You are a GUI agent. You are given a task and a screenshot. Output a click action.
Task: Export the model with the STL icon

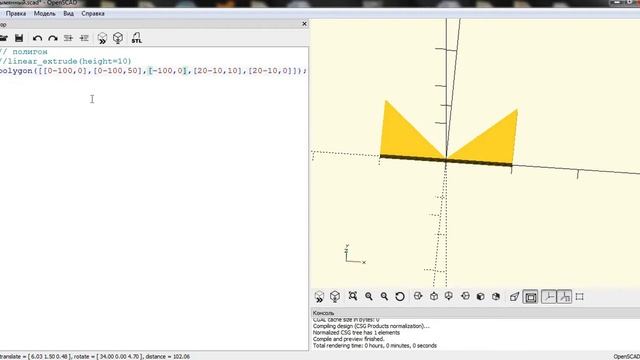[x=137, y=38]
